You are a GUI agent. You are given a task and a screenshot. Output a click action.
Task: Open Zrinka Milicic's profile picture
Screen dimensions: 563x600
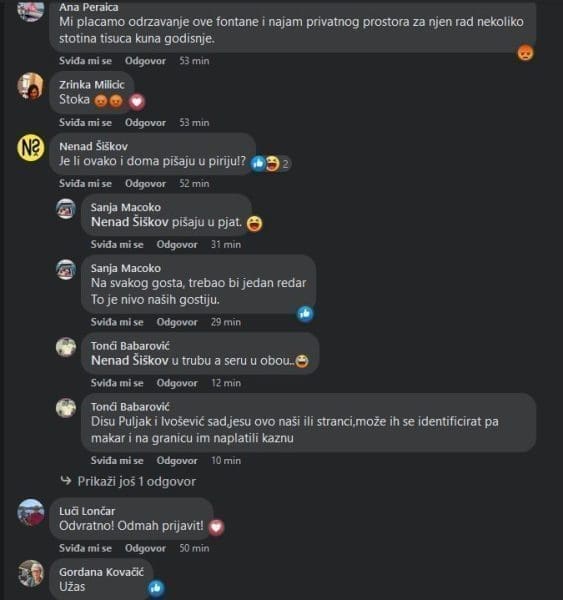pyautogui.click(x=31, y=86)
